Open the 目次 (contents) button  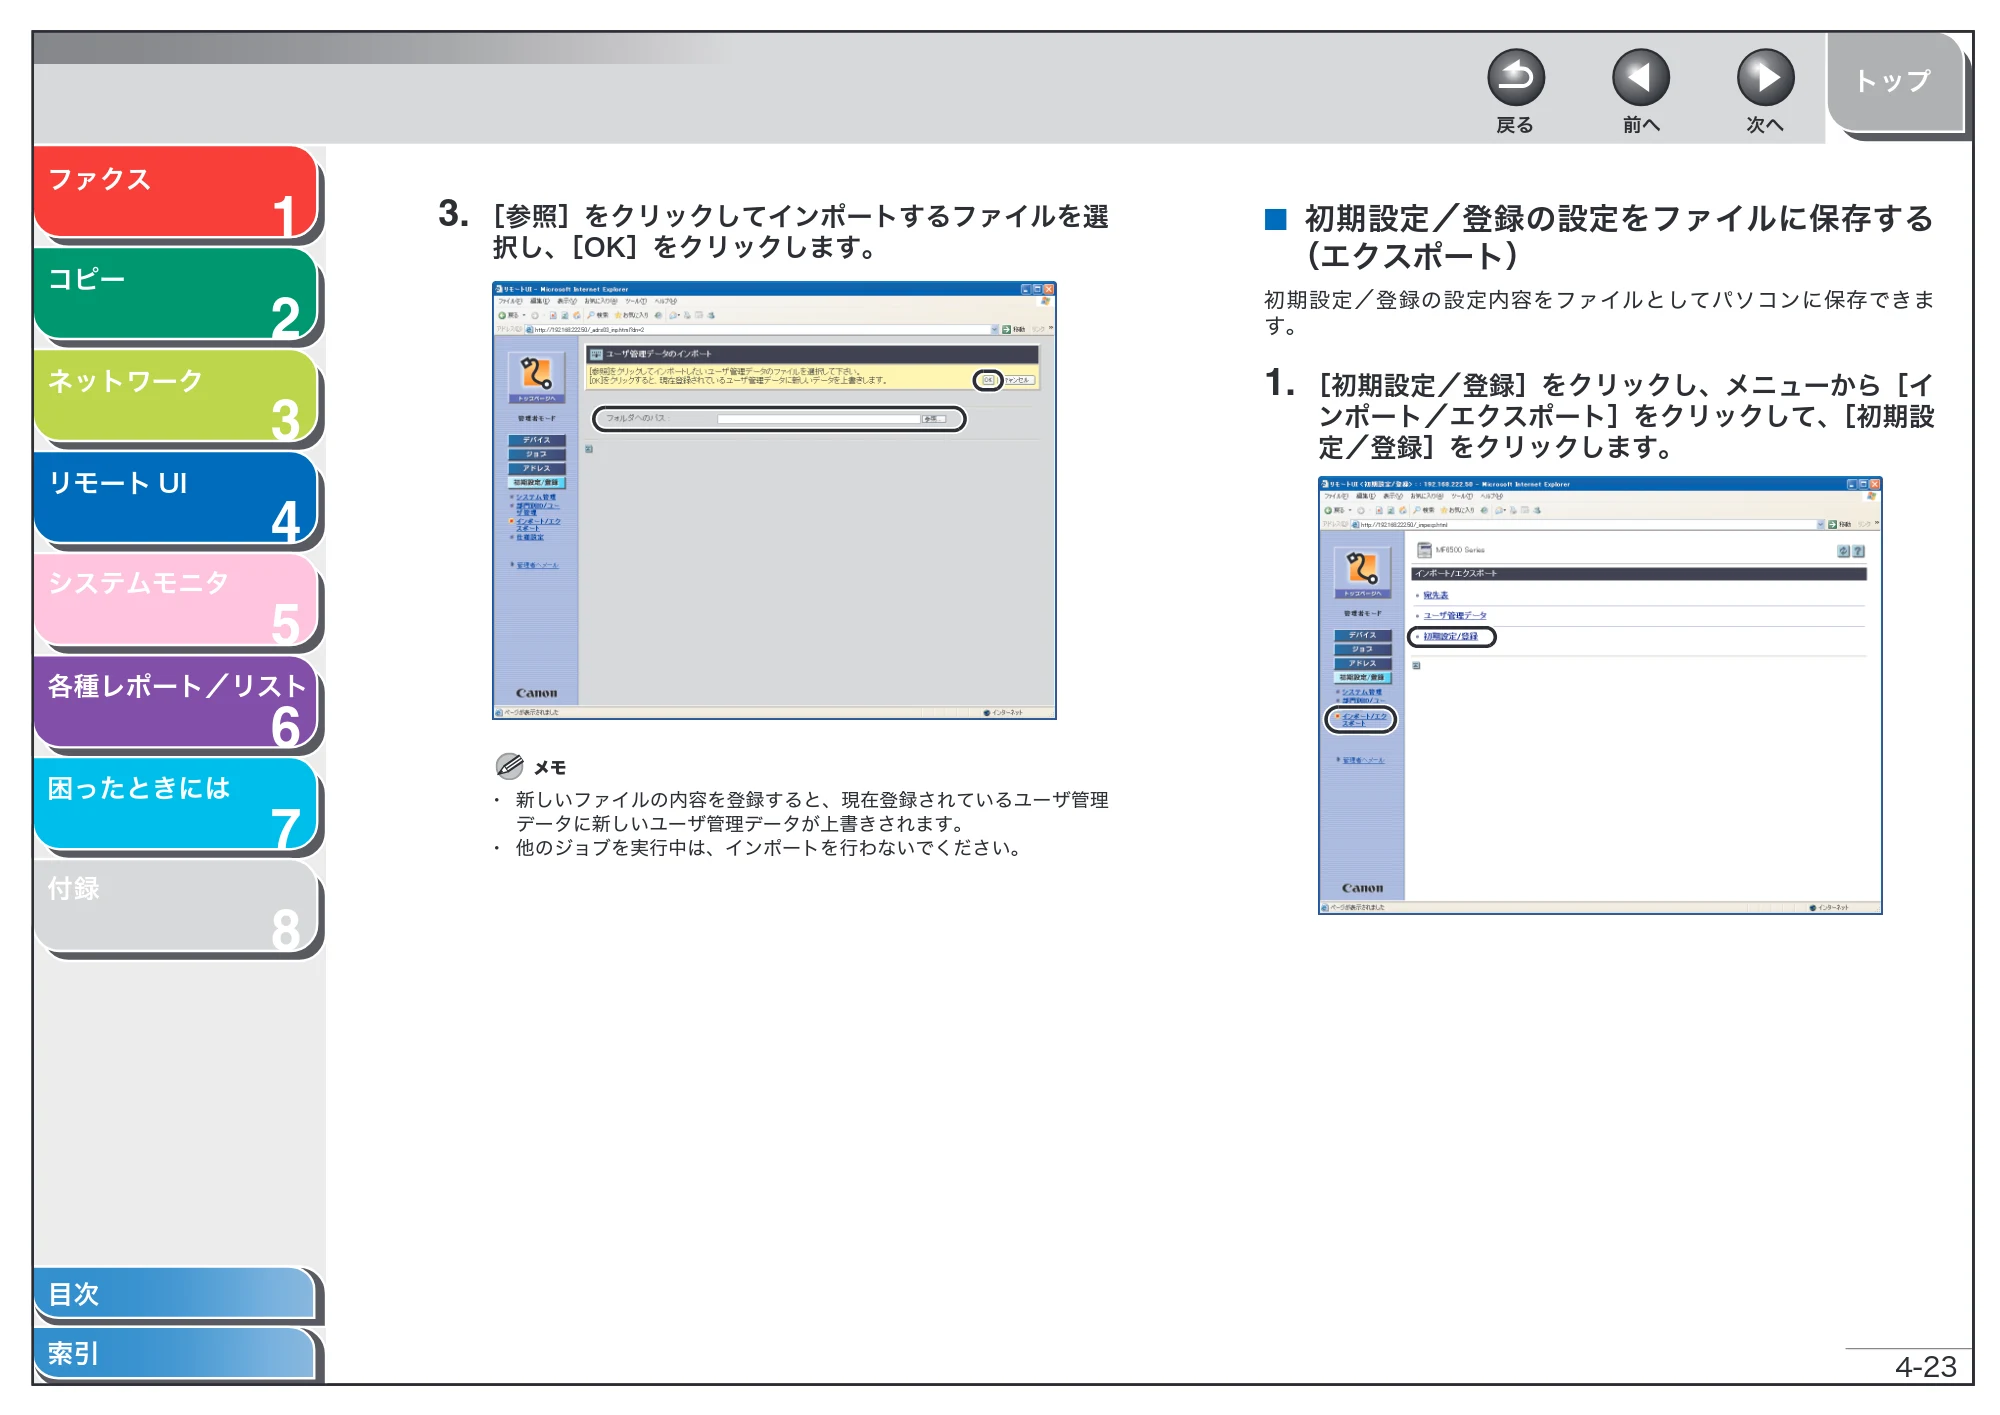[174, 1293]
